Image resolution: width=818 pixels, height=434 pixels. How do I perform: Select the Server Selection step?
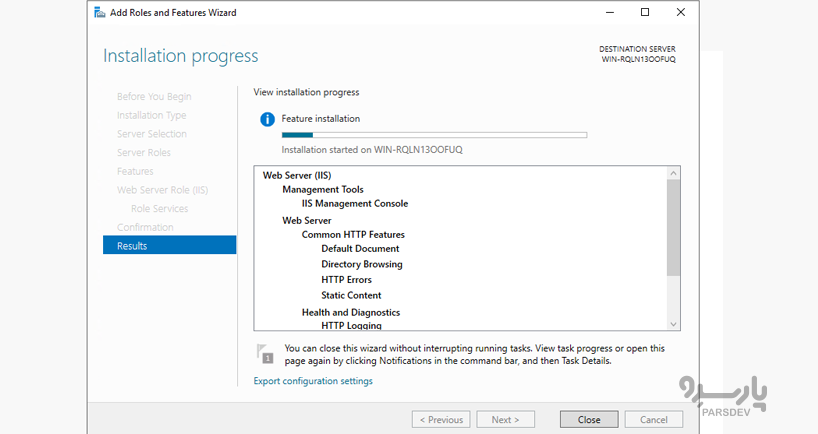[x=152, y=134]
